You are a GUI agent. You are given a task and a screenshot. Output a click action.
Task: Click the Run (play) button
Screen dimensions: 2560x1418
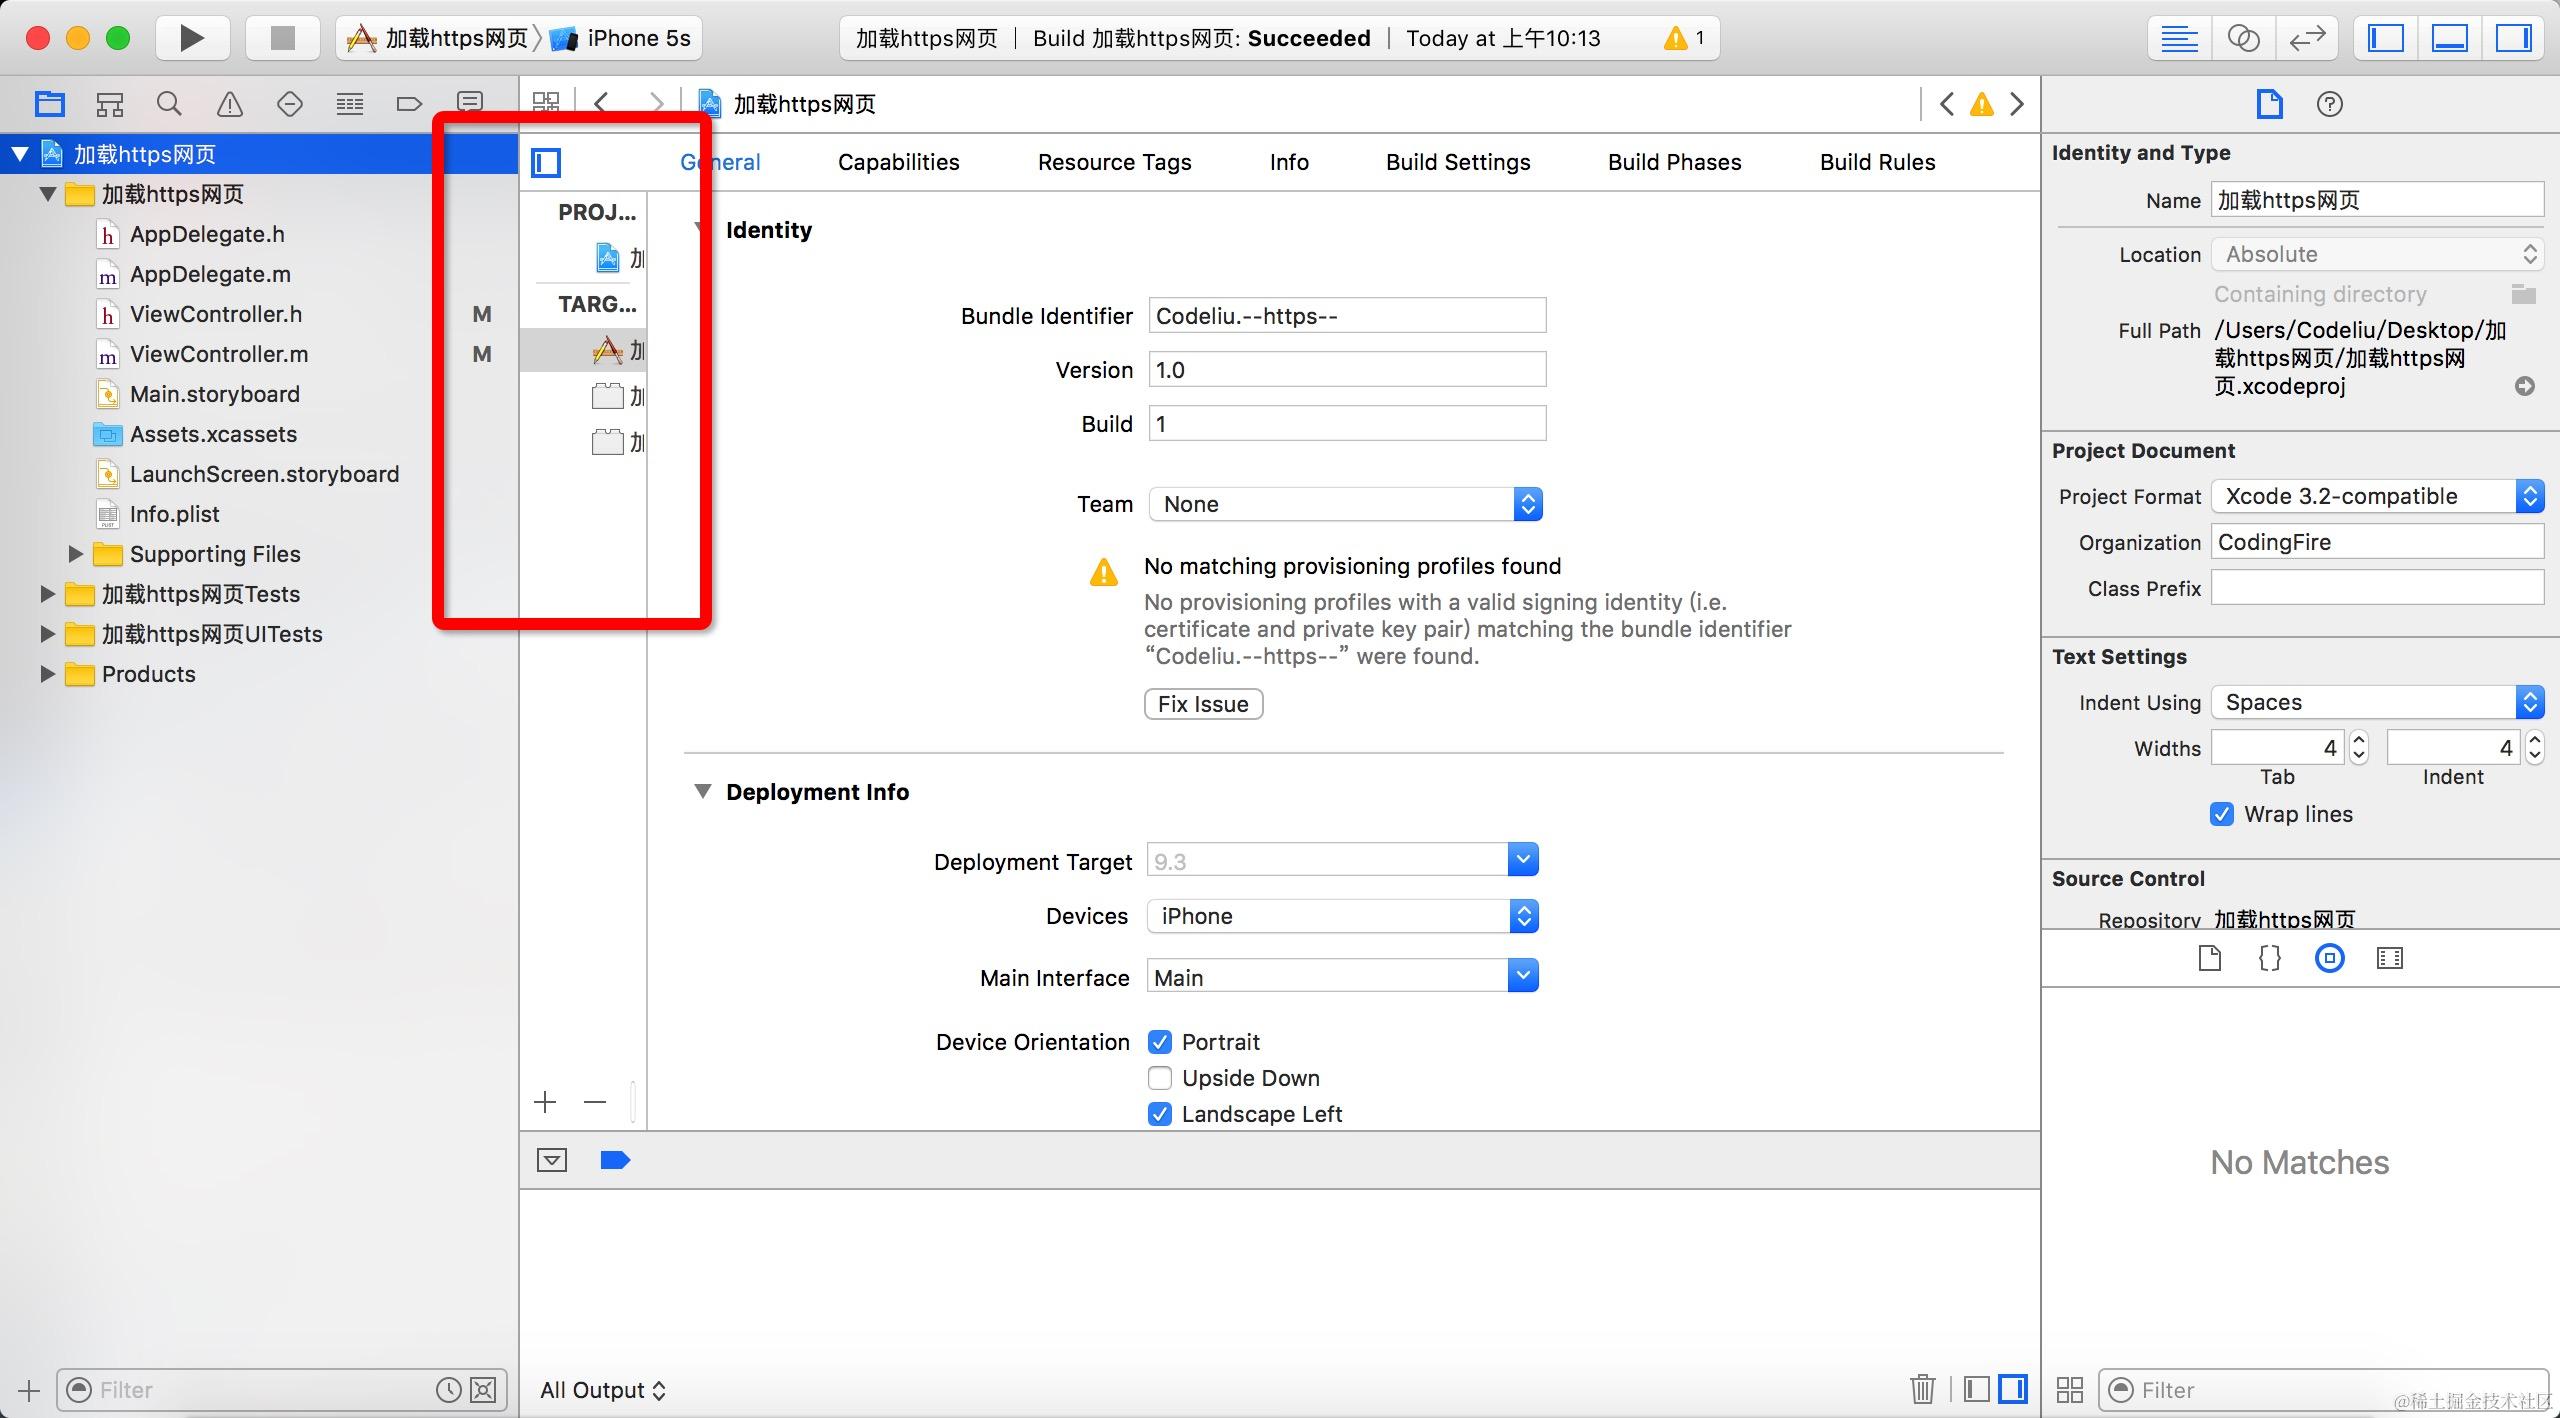pos(191,38)
